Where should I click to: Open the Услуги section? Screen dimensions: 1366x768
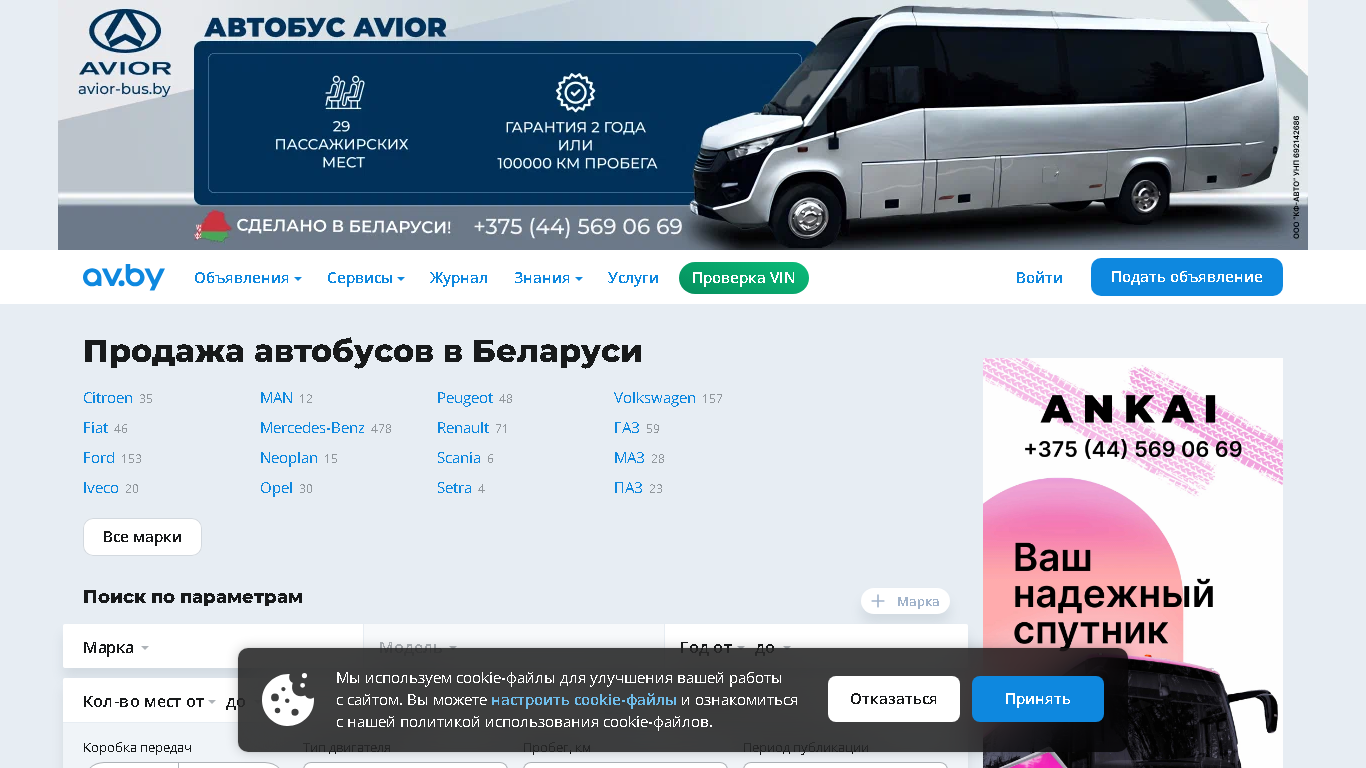pos(633,278)
